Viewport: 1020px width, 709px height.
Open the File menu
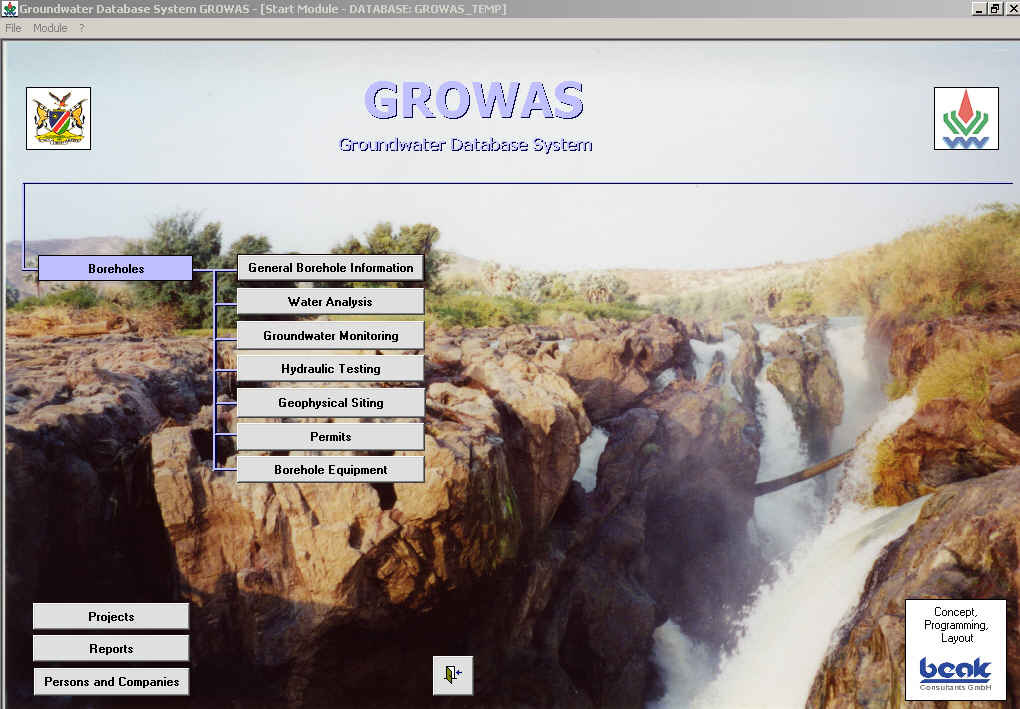point(13,28)
